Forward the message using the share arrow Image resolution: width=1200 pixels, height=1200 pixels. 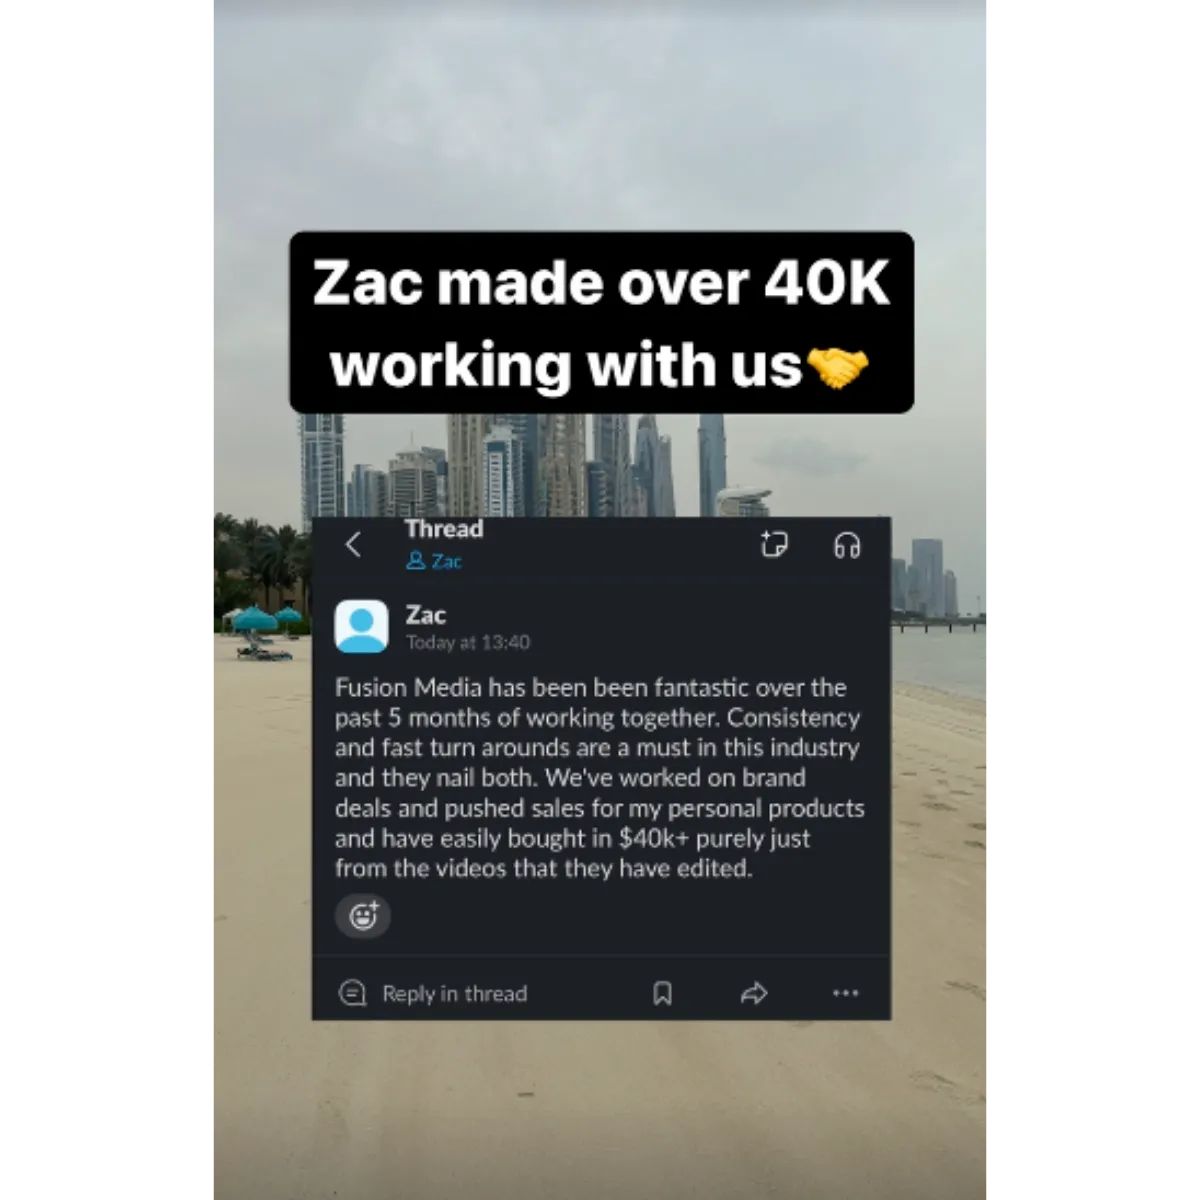754,993
